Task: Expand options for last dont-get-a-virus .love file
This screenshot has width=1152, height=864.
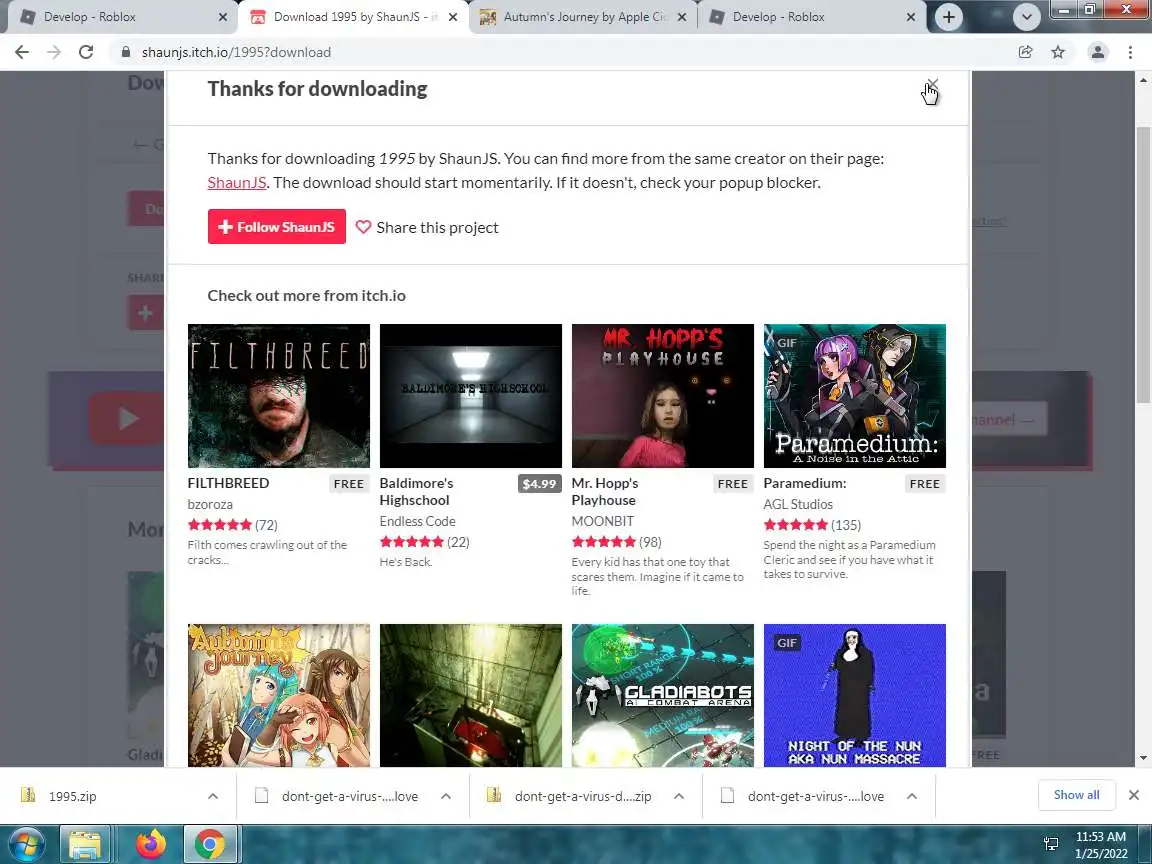Action: click(x=912, y=796)
